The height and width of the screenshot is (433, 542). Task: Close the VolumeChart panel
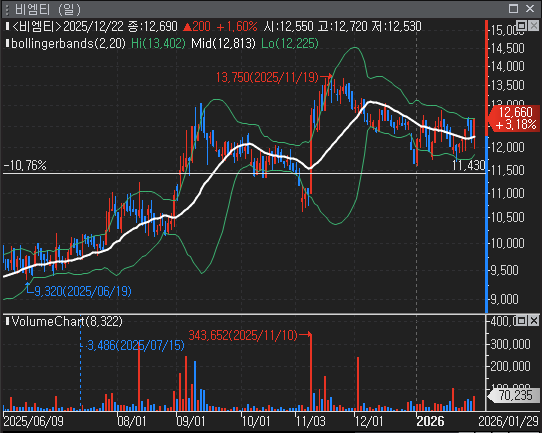534,321
